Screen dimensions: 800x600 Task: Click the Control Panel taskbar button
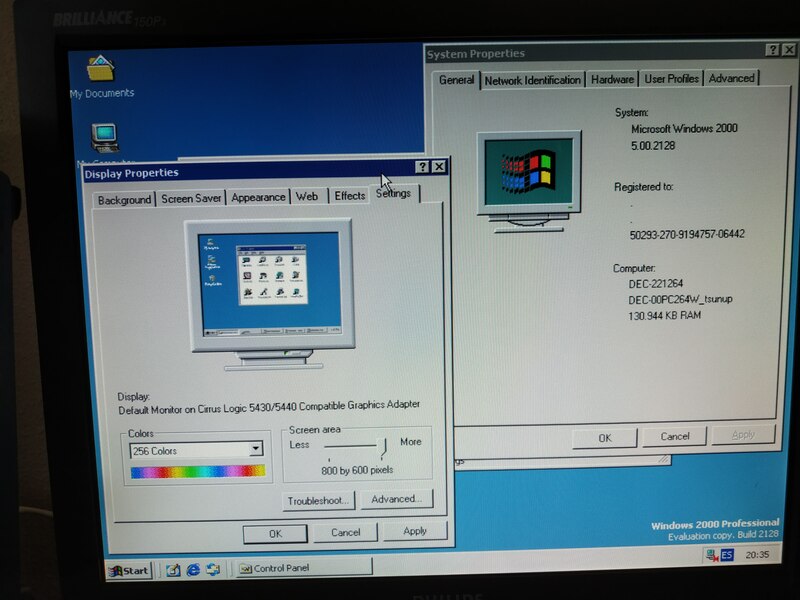304,568
